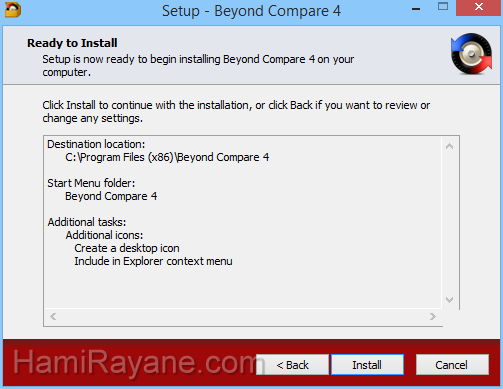Maximize the setup window
Image resolution: width=503 pixels, height=389 pixels.
[443, 7]
